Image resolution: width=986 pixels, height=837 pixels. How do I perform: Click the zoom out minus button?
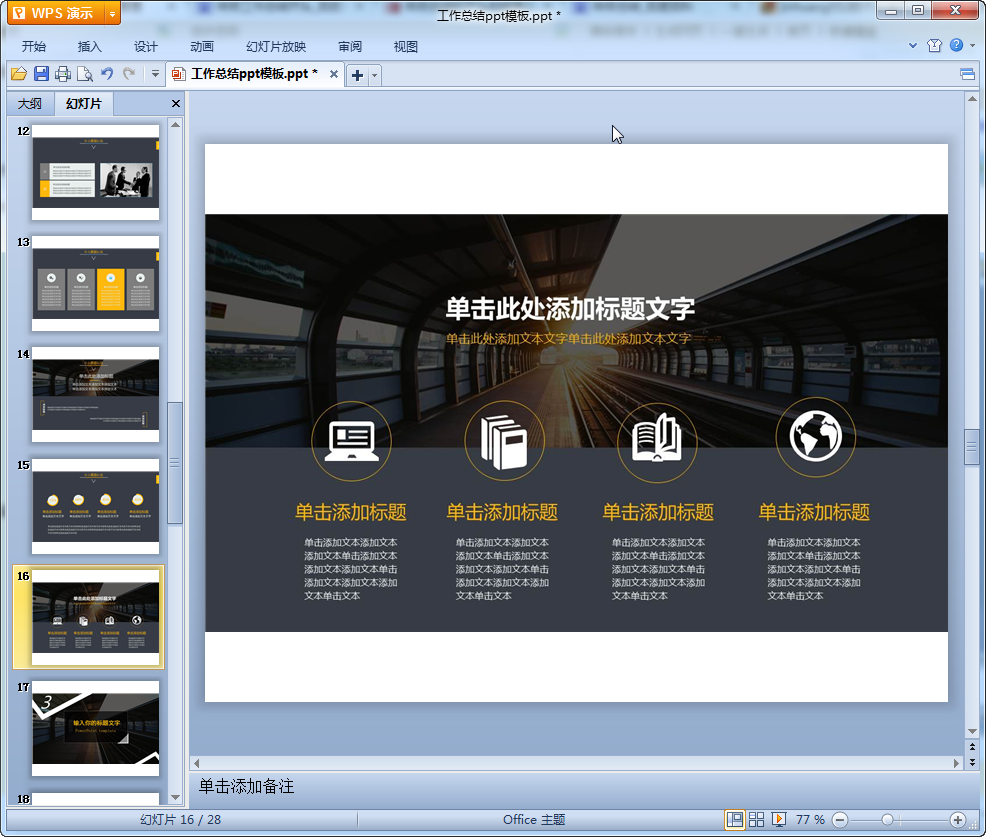(x=840, y=820)
